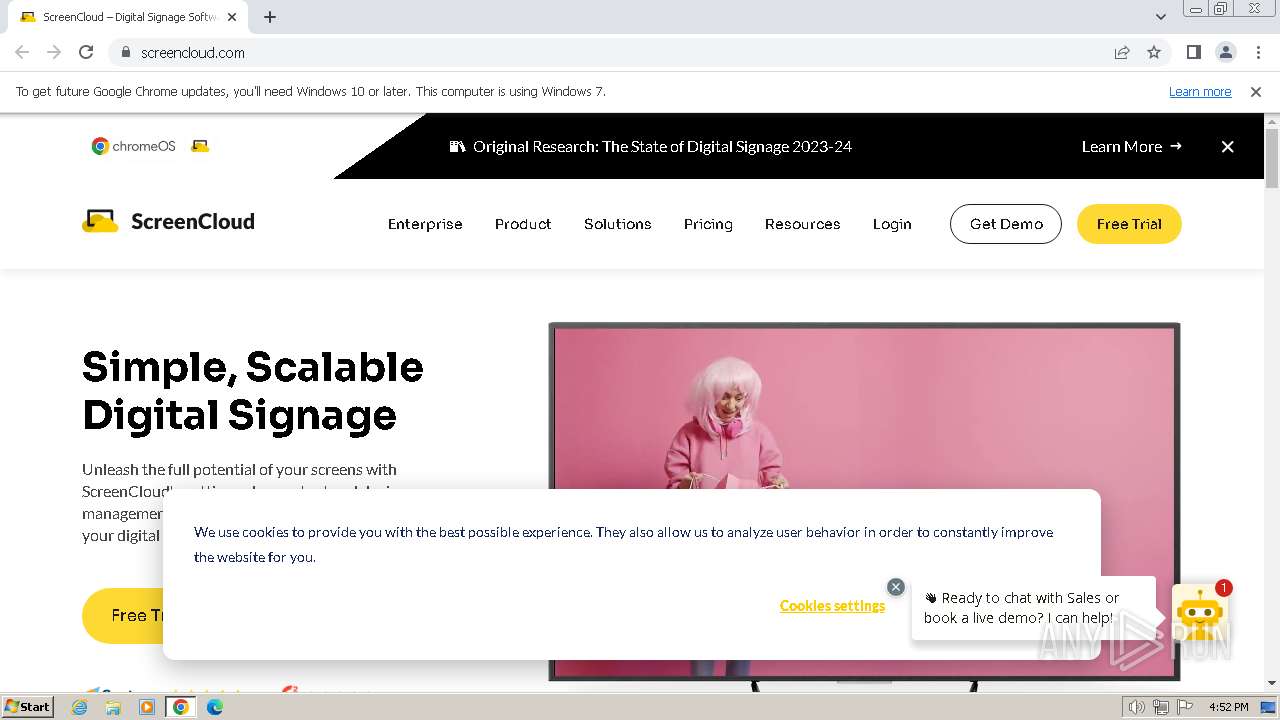
Task: Open the volume speaker tray icon
Action: [1136, 707]
